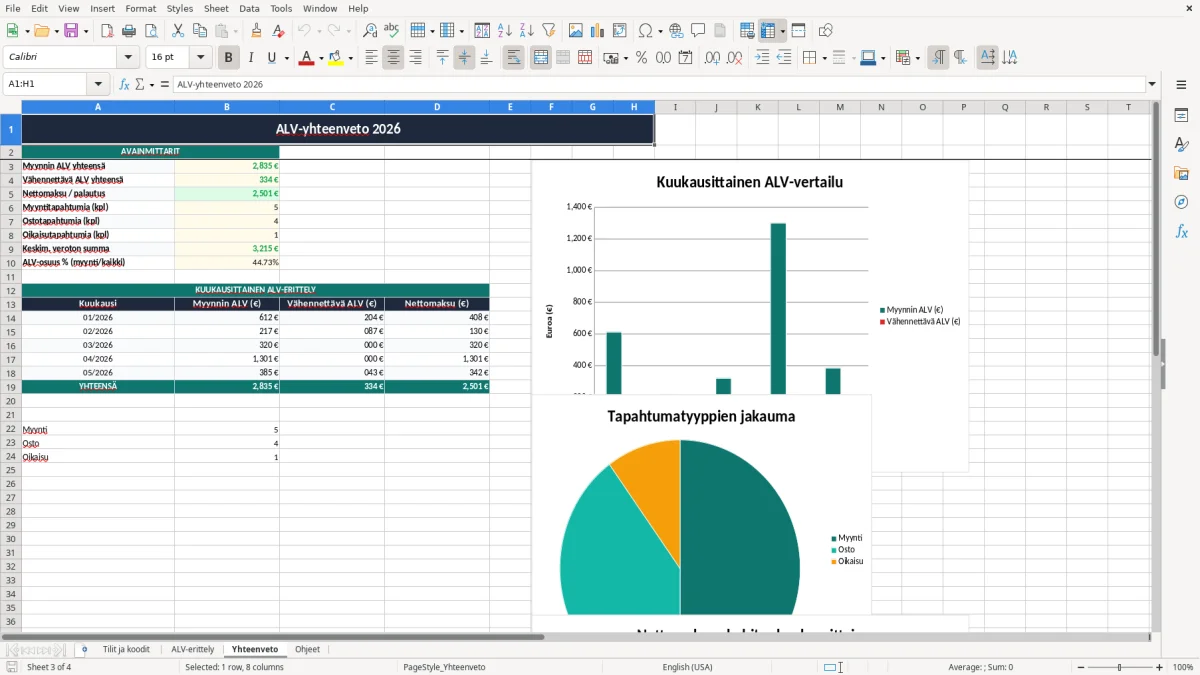Viewport: 1200px width, 675px height.
Task: Click the Spelling check icon
Action: (392, 31)
